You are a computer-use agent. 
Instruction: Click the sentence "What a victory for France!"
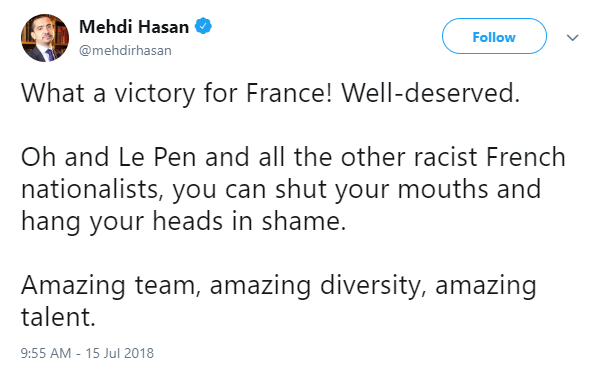tap(177, 93)
